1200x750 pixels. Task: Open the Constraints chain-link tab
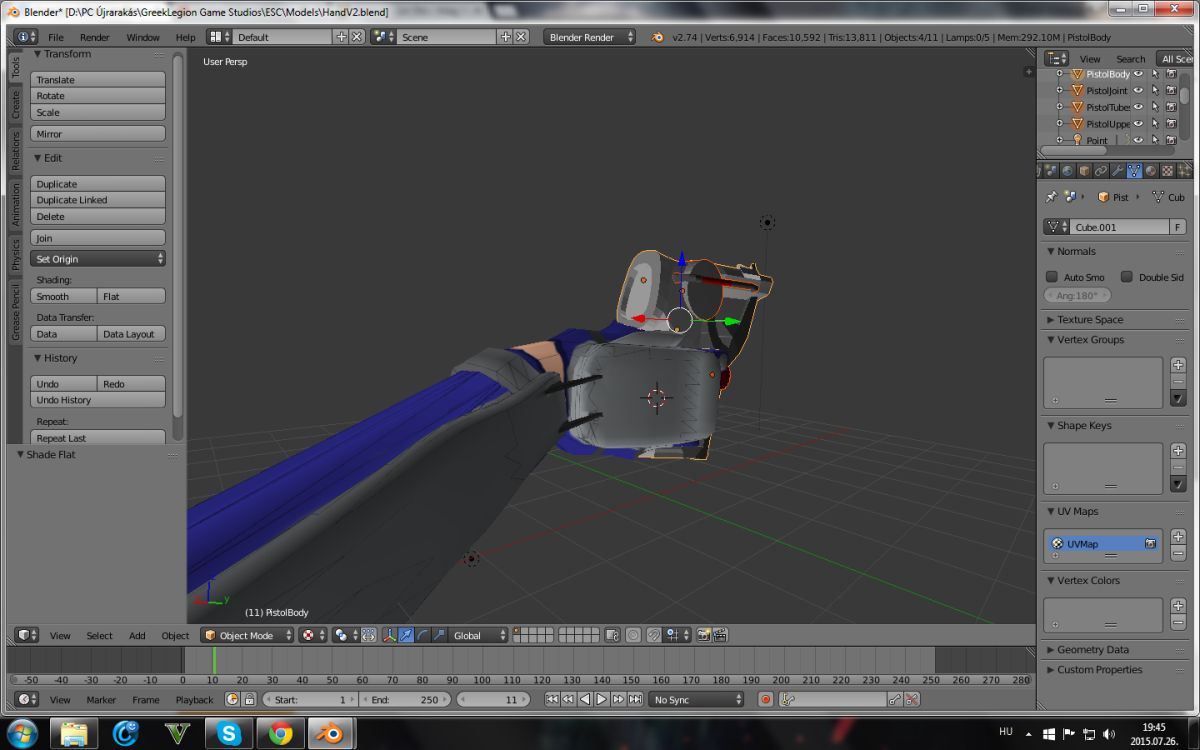[1101, 171]
